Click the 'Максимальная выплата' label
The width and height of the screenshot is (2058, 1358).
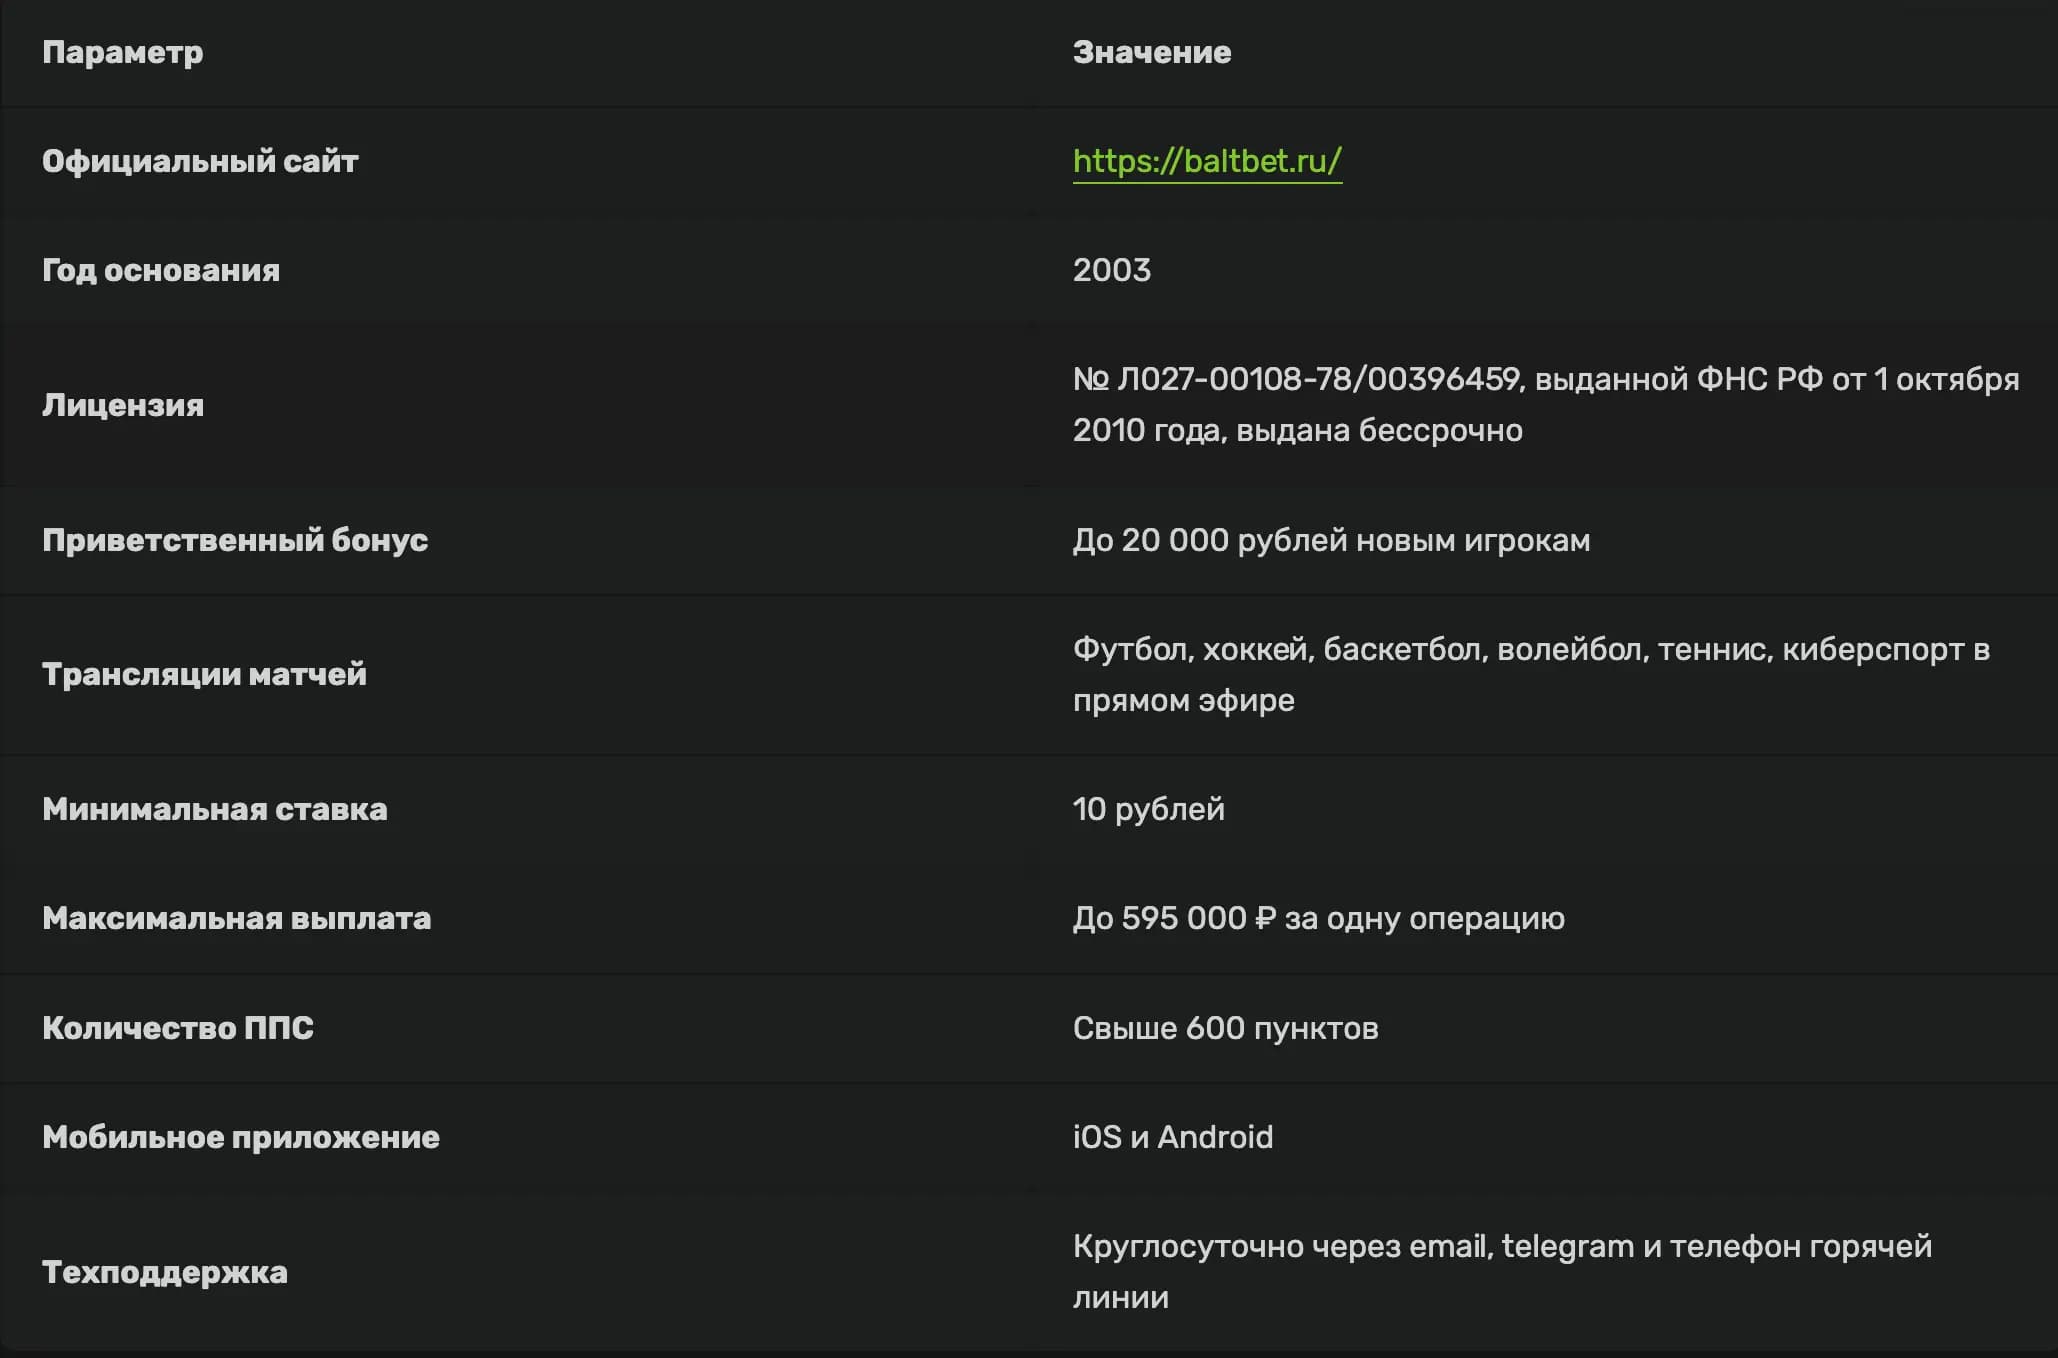pyautogui.click(x=237, y=918)
